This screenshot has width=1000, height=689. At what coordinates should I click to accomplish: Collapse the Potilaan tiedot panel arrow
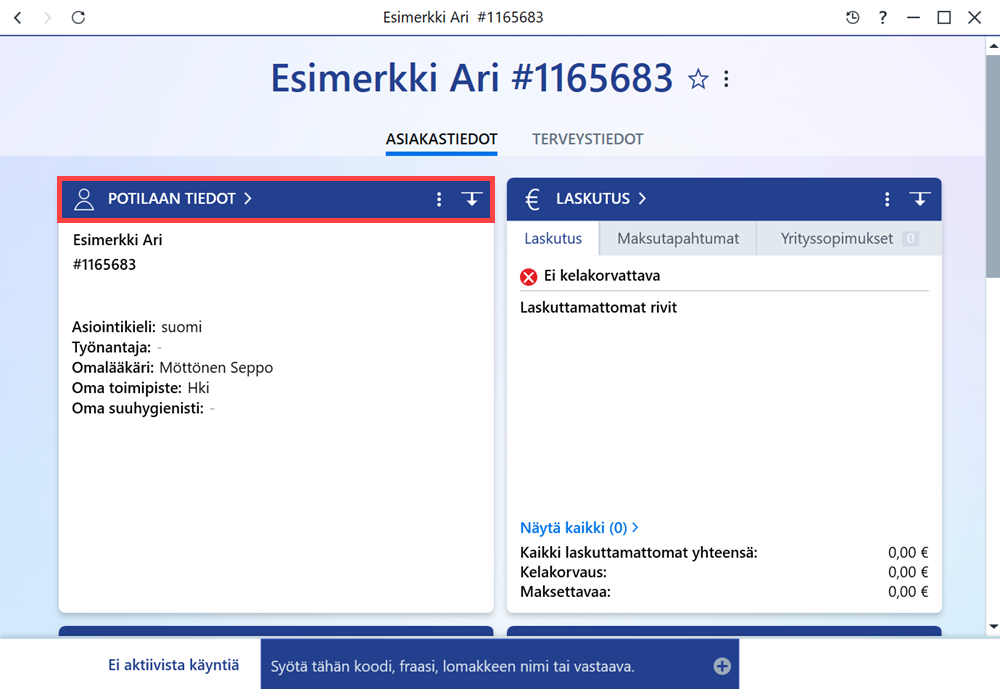pos(472,199)
